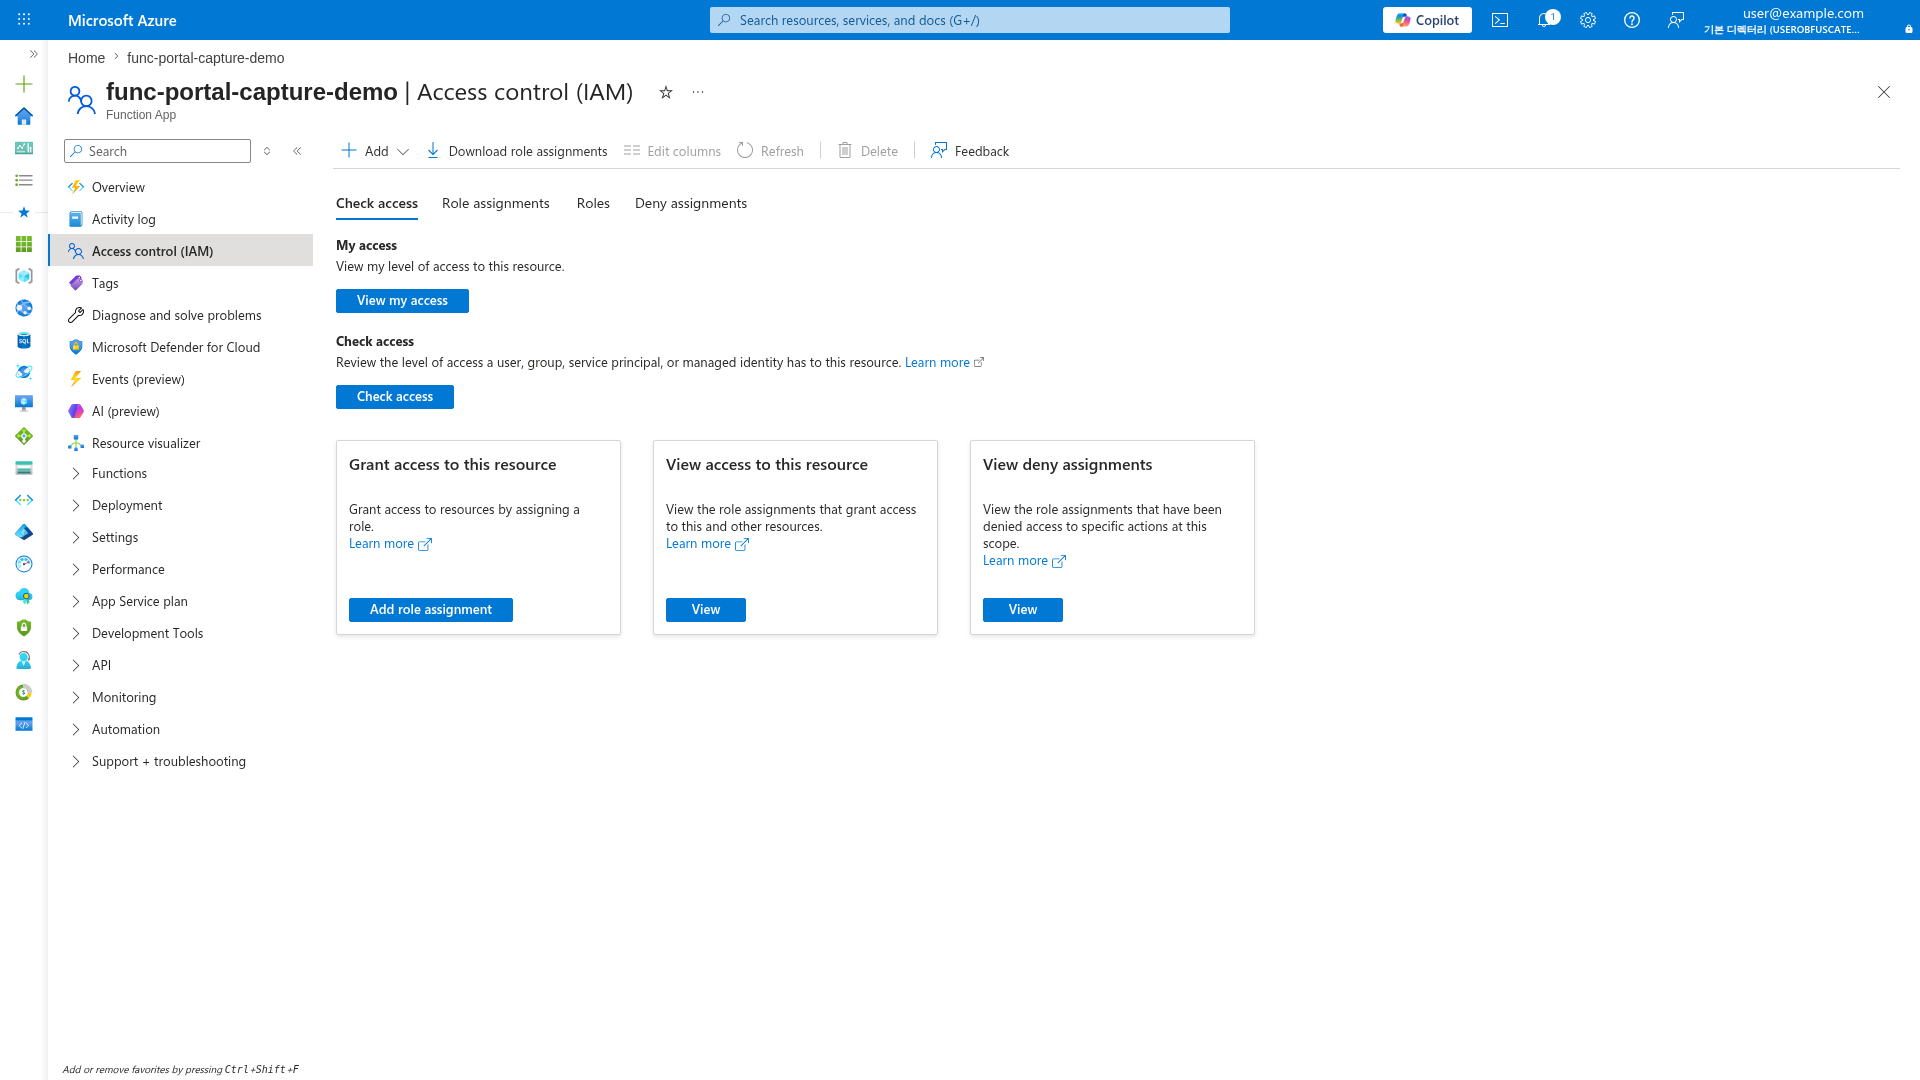Open Activity log in the resource menu
Screen dimensions: 1920x1080
coord(181,219)
